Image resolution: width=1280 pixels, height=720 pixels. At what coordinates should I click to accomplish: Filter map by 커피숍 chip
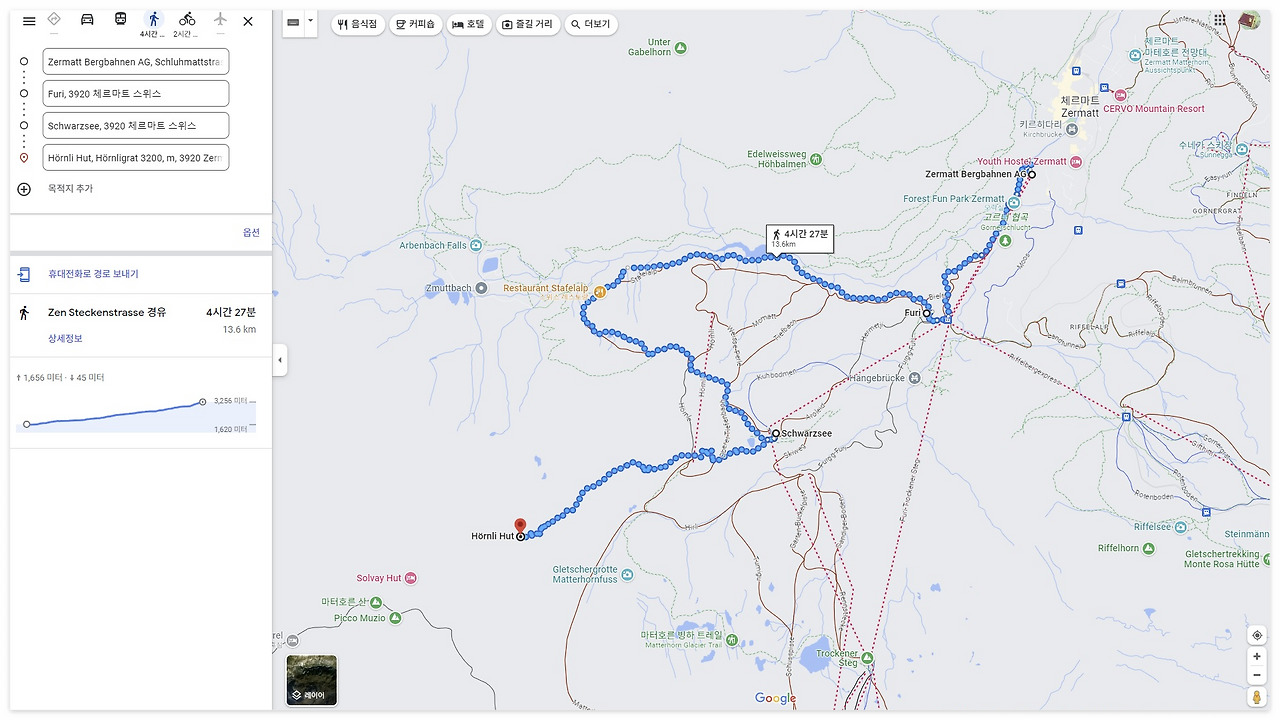(x=415, y=24)
